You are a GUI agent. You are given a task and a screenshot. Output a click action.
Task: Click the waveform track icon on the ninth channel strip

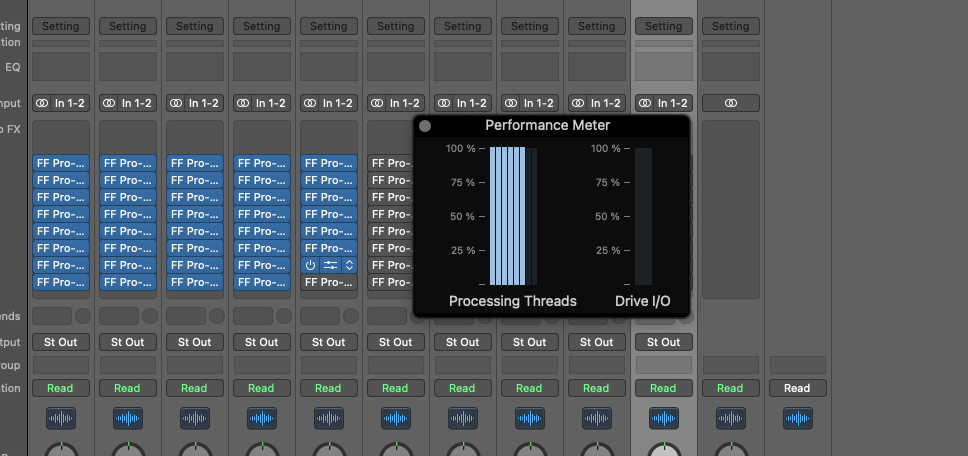coord(596,418)
